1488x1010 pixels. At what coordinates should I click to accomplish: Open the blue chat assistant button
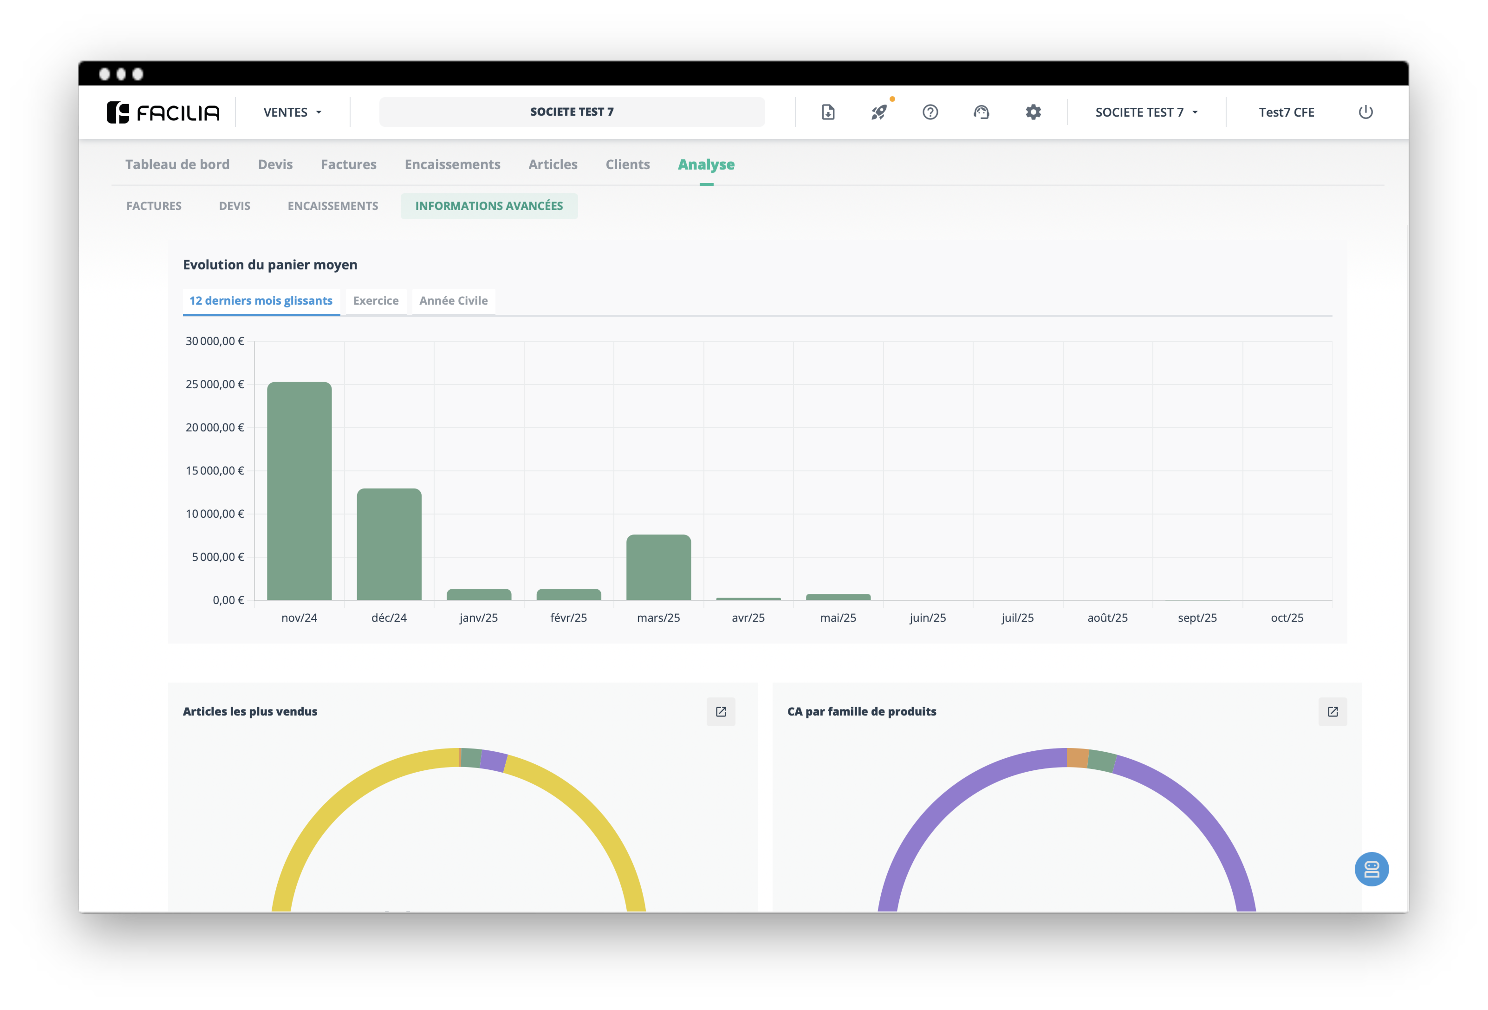[1371, 869]
